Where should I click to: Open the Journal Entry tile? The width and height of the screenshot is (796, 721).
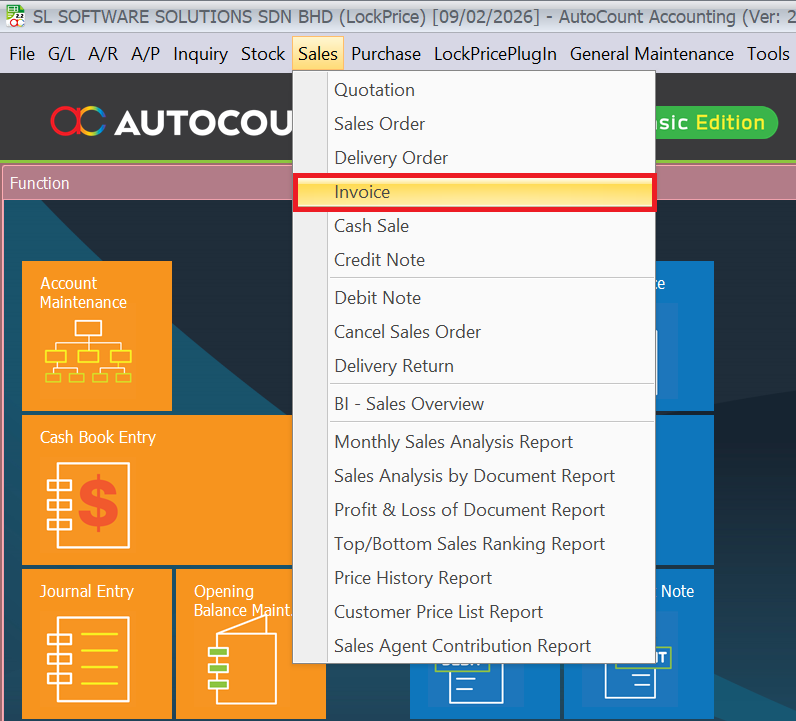[x=96, y=643]
